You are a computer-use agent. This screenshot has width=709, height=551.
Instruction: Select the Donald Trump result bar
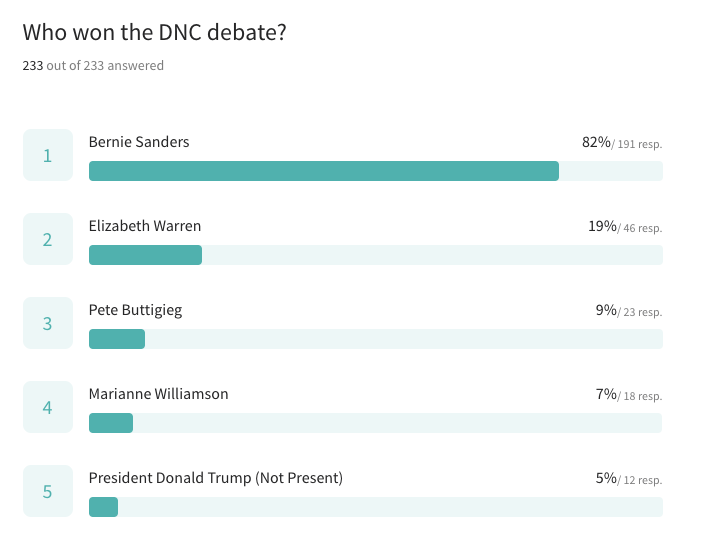376,507
